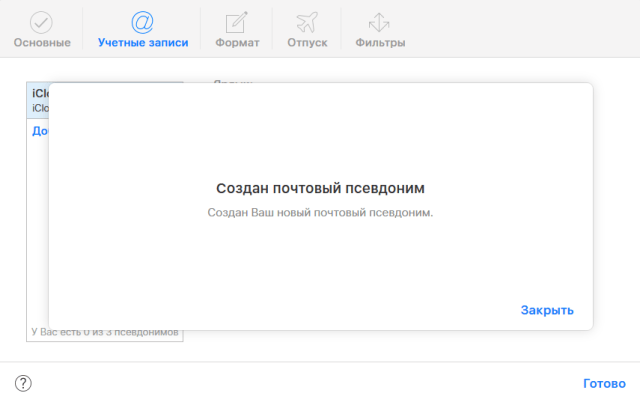This screenshot has width=640, height=399.
Task: Switch to the Основные tab label
Action: pos(42,42)
